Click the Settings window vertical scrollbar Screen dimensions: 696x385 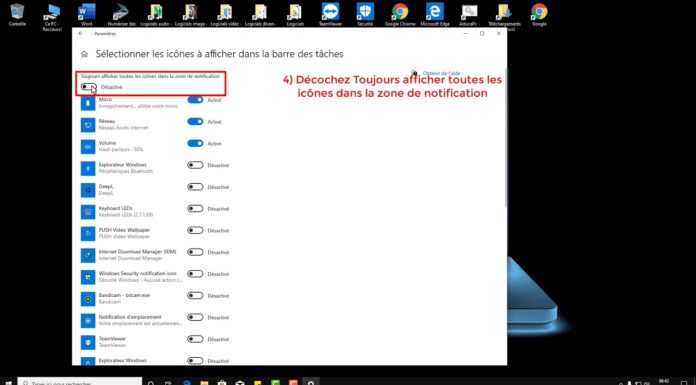click(505, 138)
